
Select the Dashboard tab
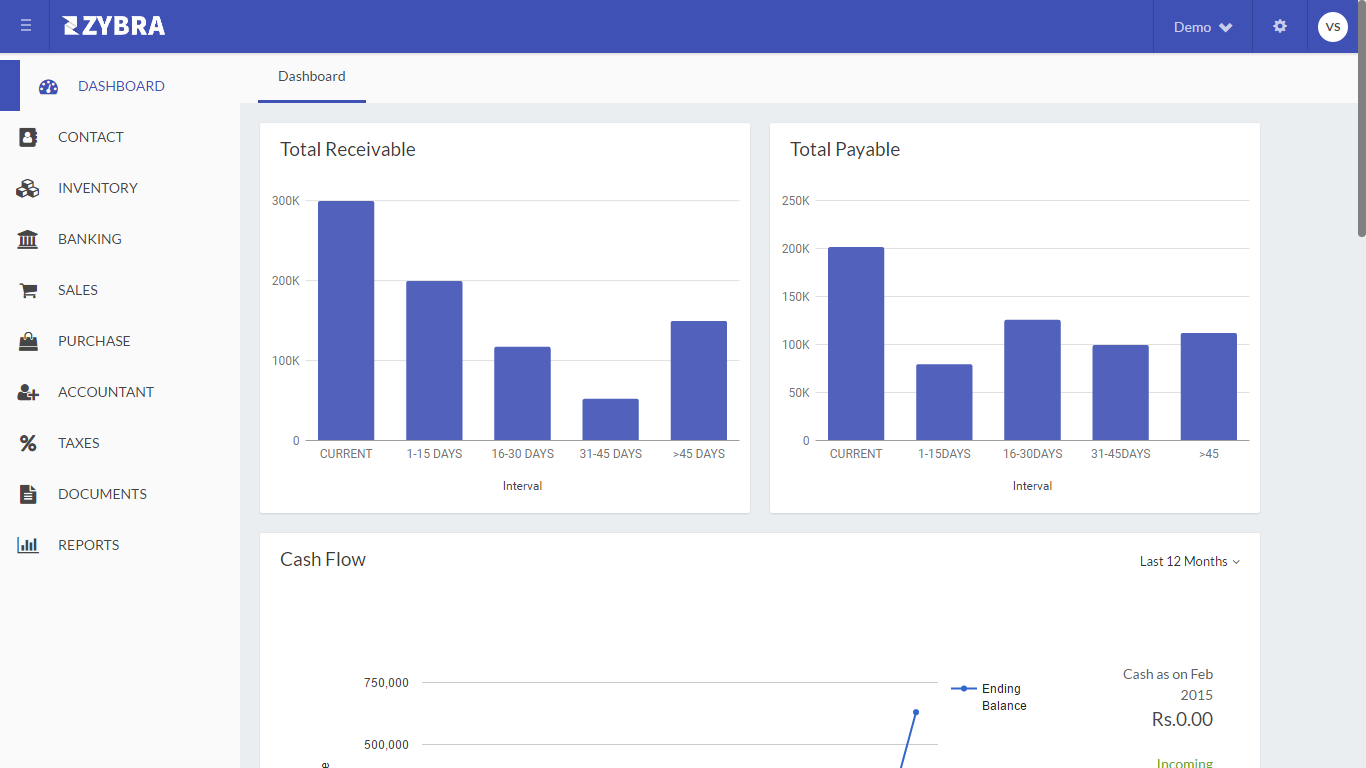coord(312,77)
